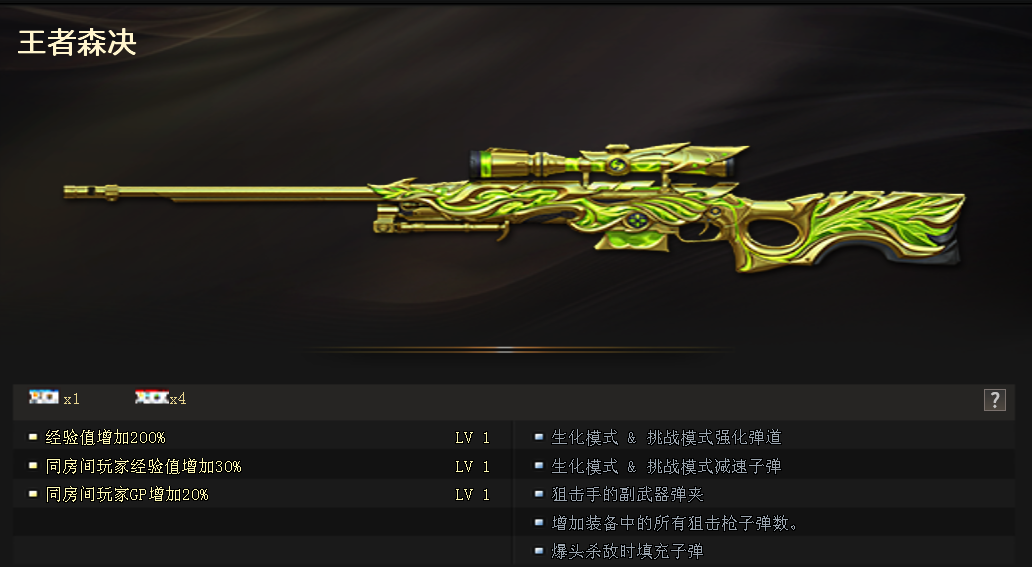Screen dimensions: 1032x567
Task: Click the red ticket icon labeled x4
Action: pyautogui.click(x=151, y=396)
